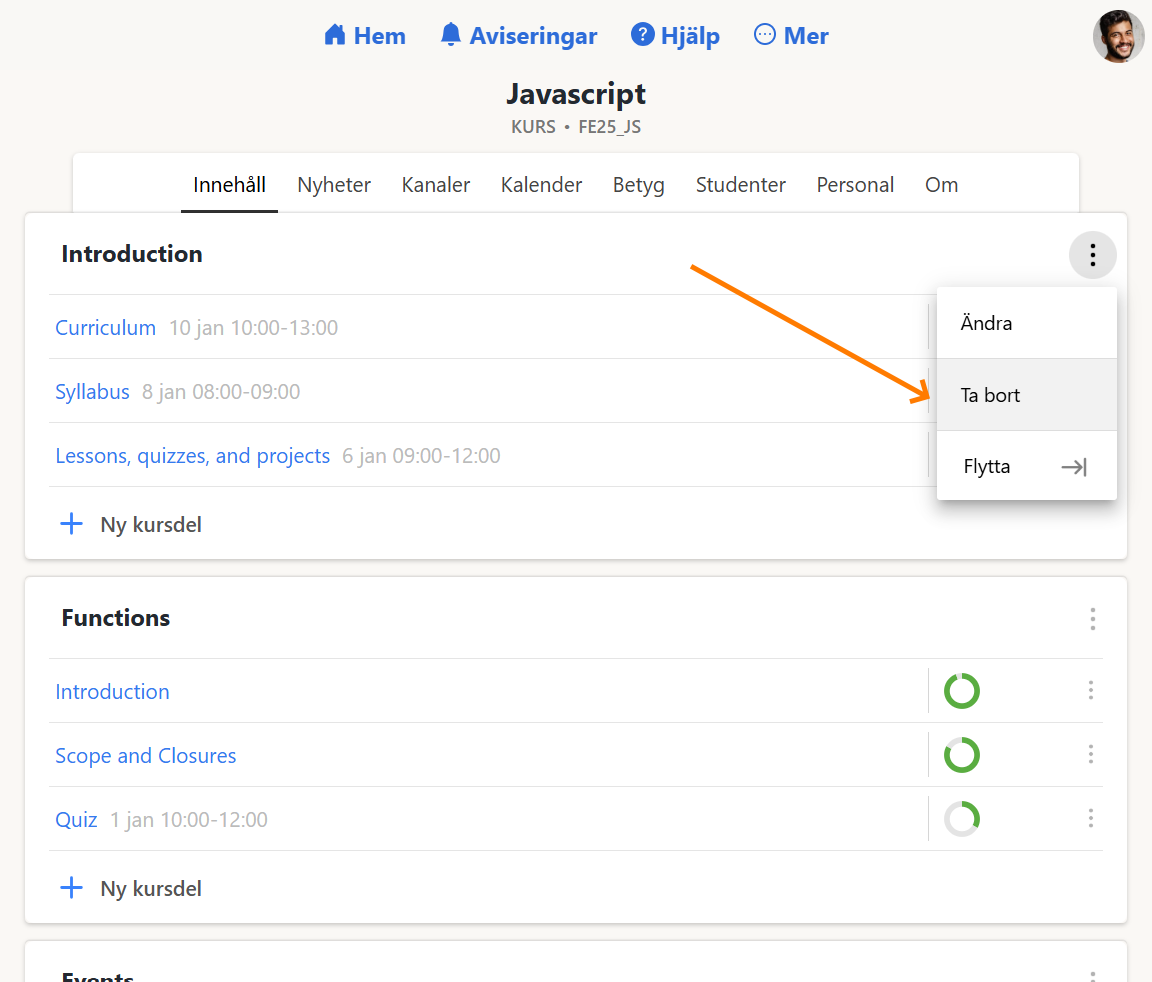This screenshot has height=982, width=1152.
Task: Click the plus icon under Functions section
Action: pyautogui.click(x=72, y=888)
